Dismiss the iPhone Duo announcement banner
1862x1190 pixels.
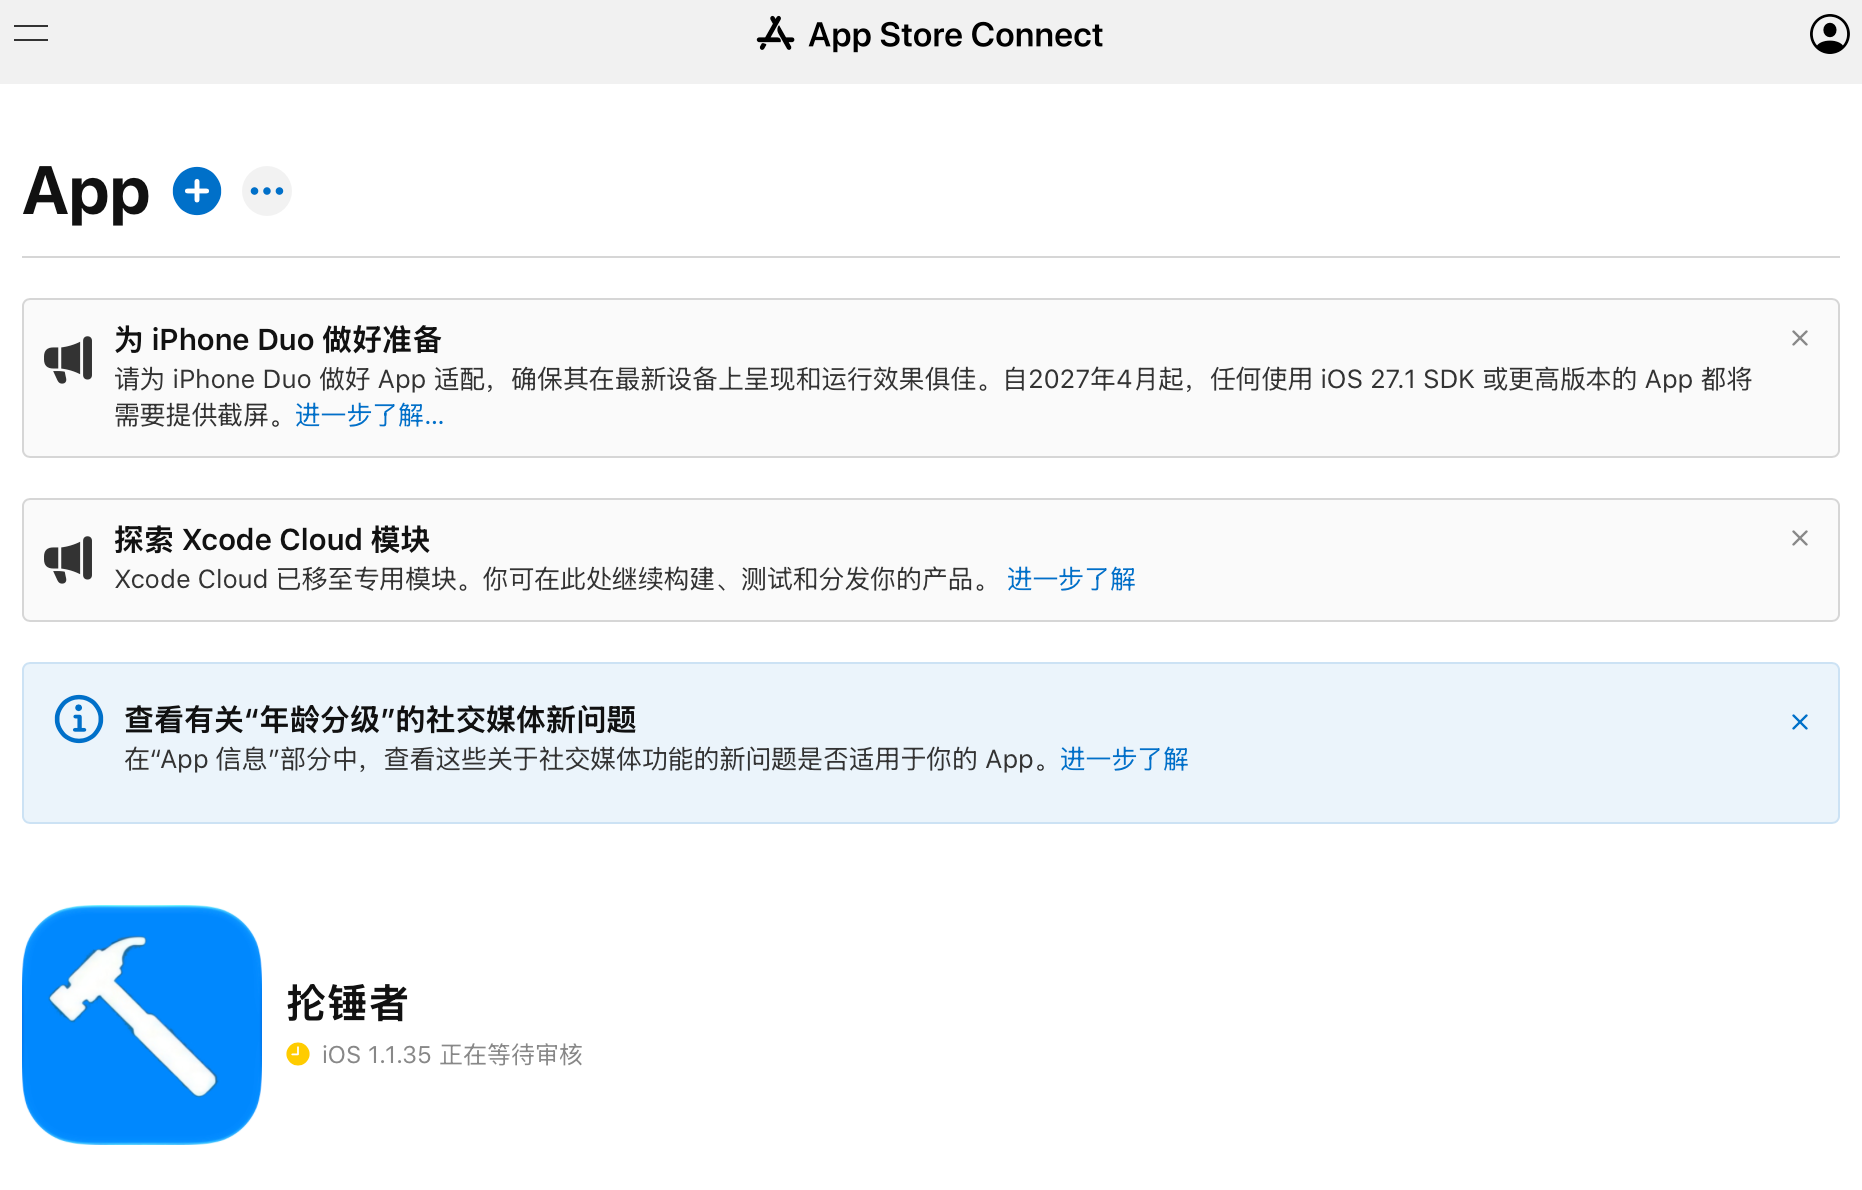1799,338
